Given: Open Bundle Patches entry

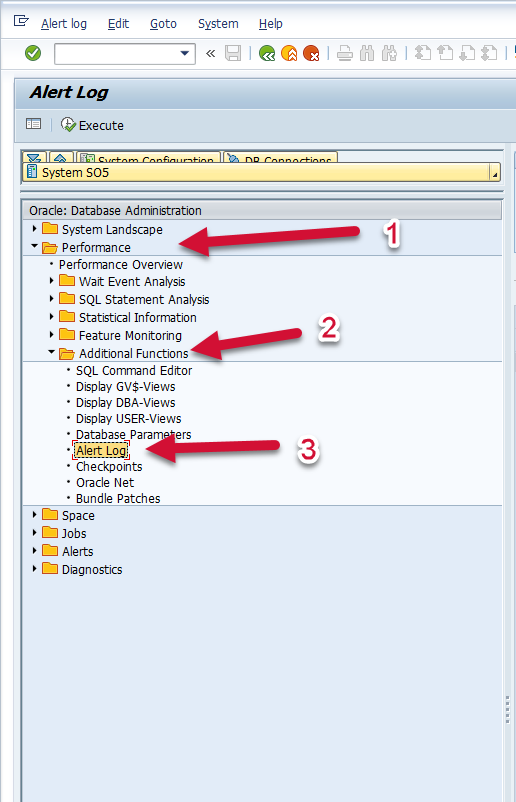Looking at the screenshot, I should tap(118, 498).
